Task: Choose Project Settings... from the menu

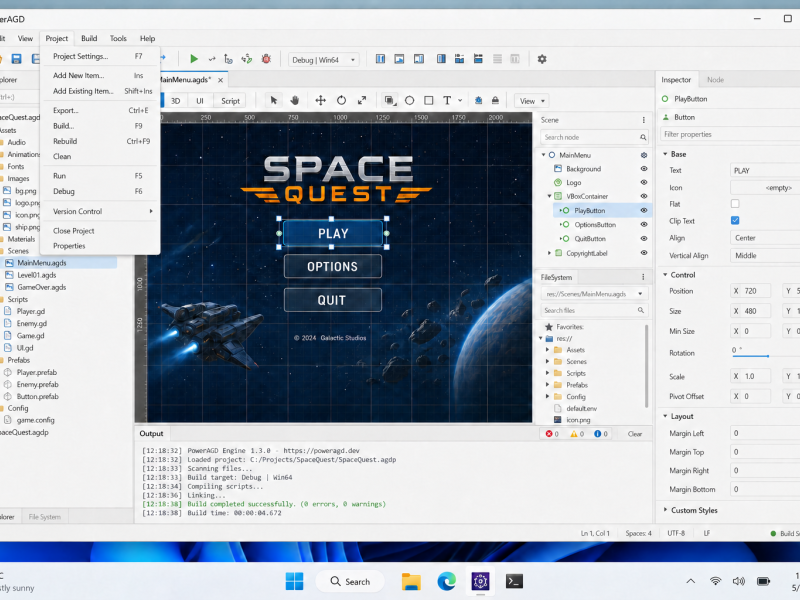Action: point(98,56)
